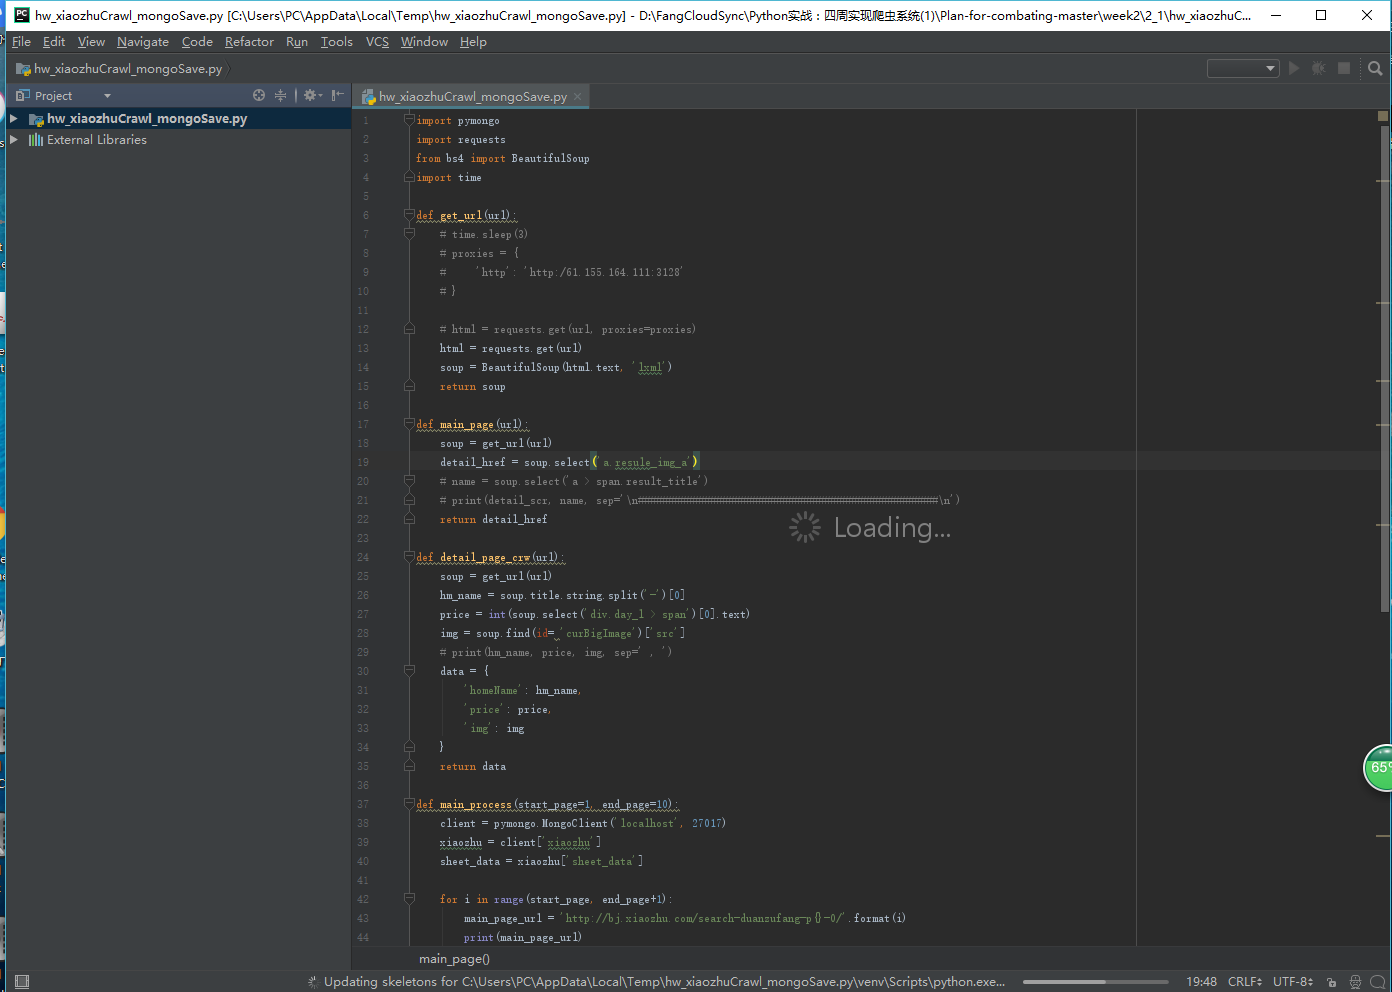Open run configuration dropdown
The width and height of the screenshot is (1392, 992).
pyautogui.click(x=1243, y=68)
